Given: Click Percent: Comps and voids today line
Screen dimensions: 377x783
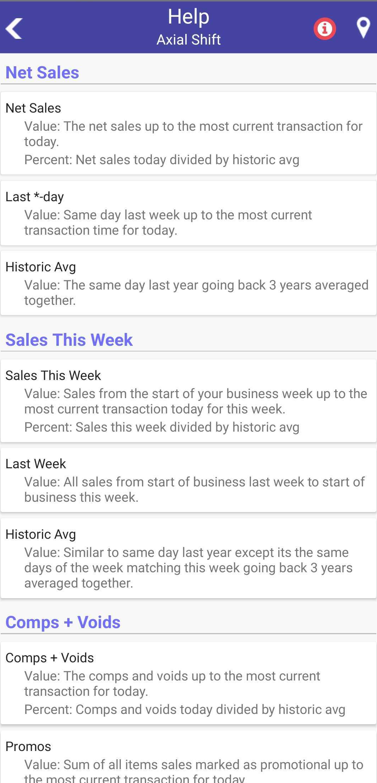Looking at the screenshot, I should coord(185,710).
